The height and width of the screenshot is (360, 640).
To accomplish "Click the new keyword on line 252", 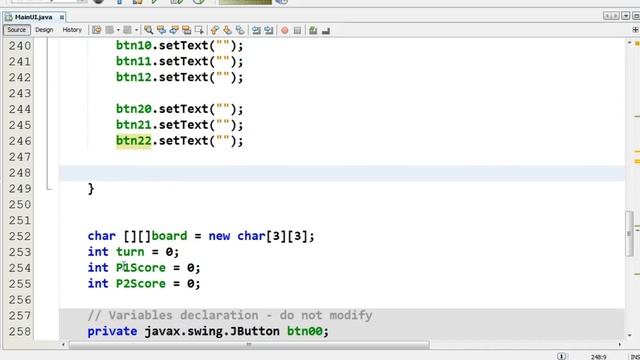I will (219, 236).
